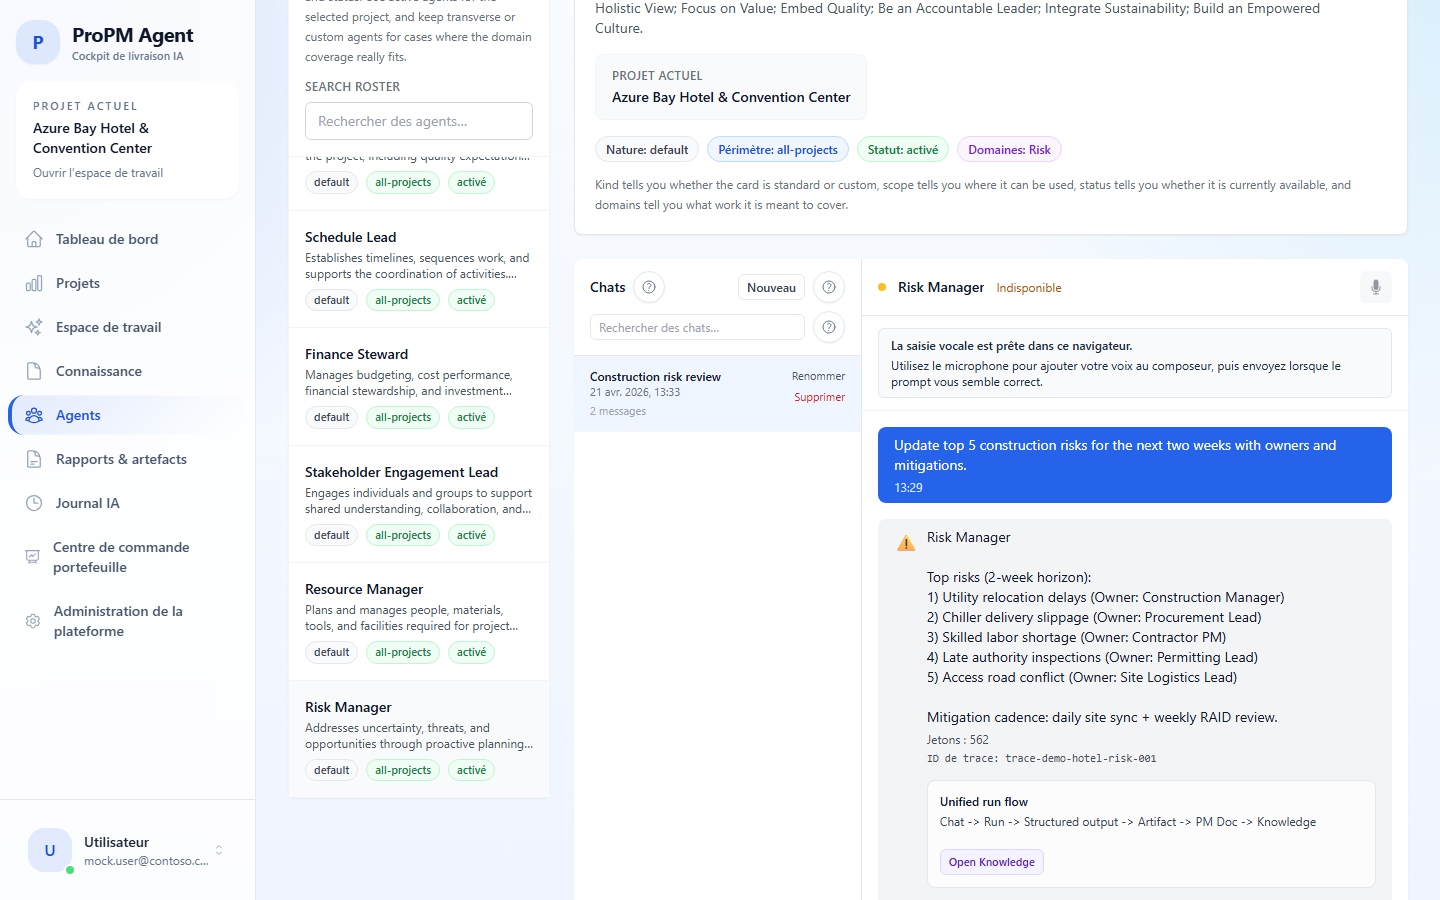Image resolution: width=1440 pixels, height=900 pixels.
Task: Select the Projets bar-chart icon
Action: click(x=33, y=283)
